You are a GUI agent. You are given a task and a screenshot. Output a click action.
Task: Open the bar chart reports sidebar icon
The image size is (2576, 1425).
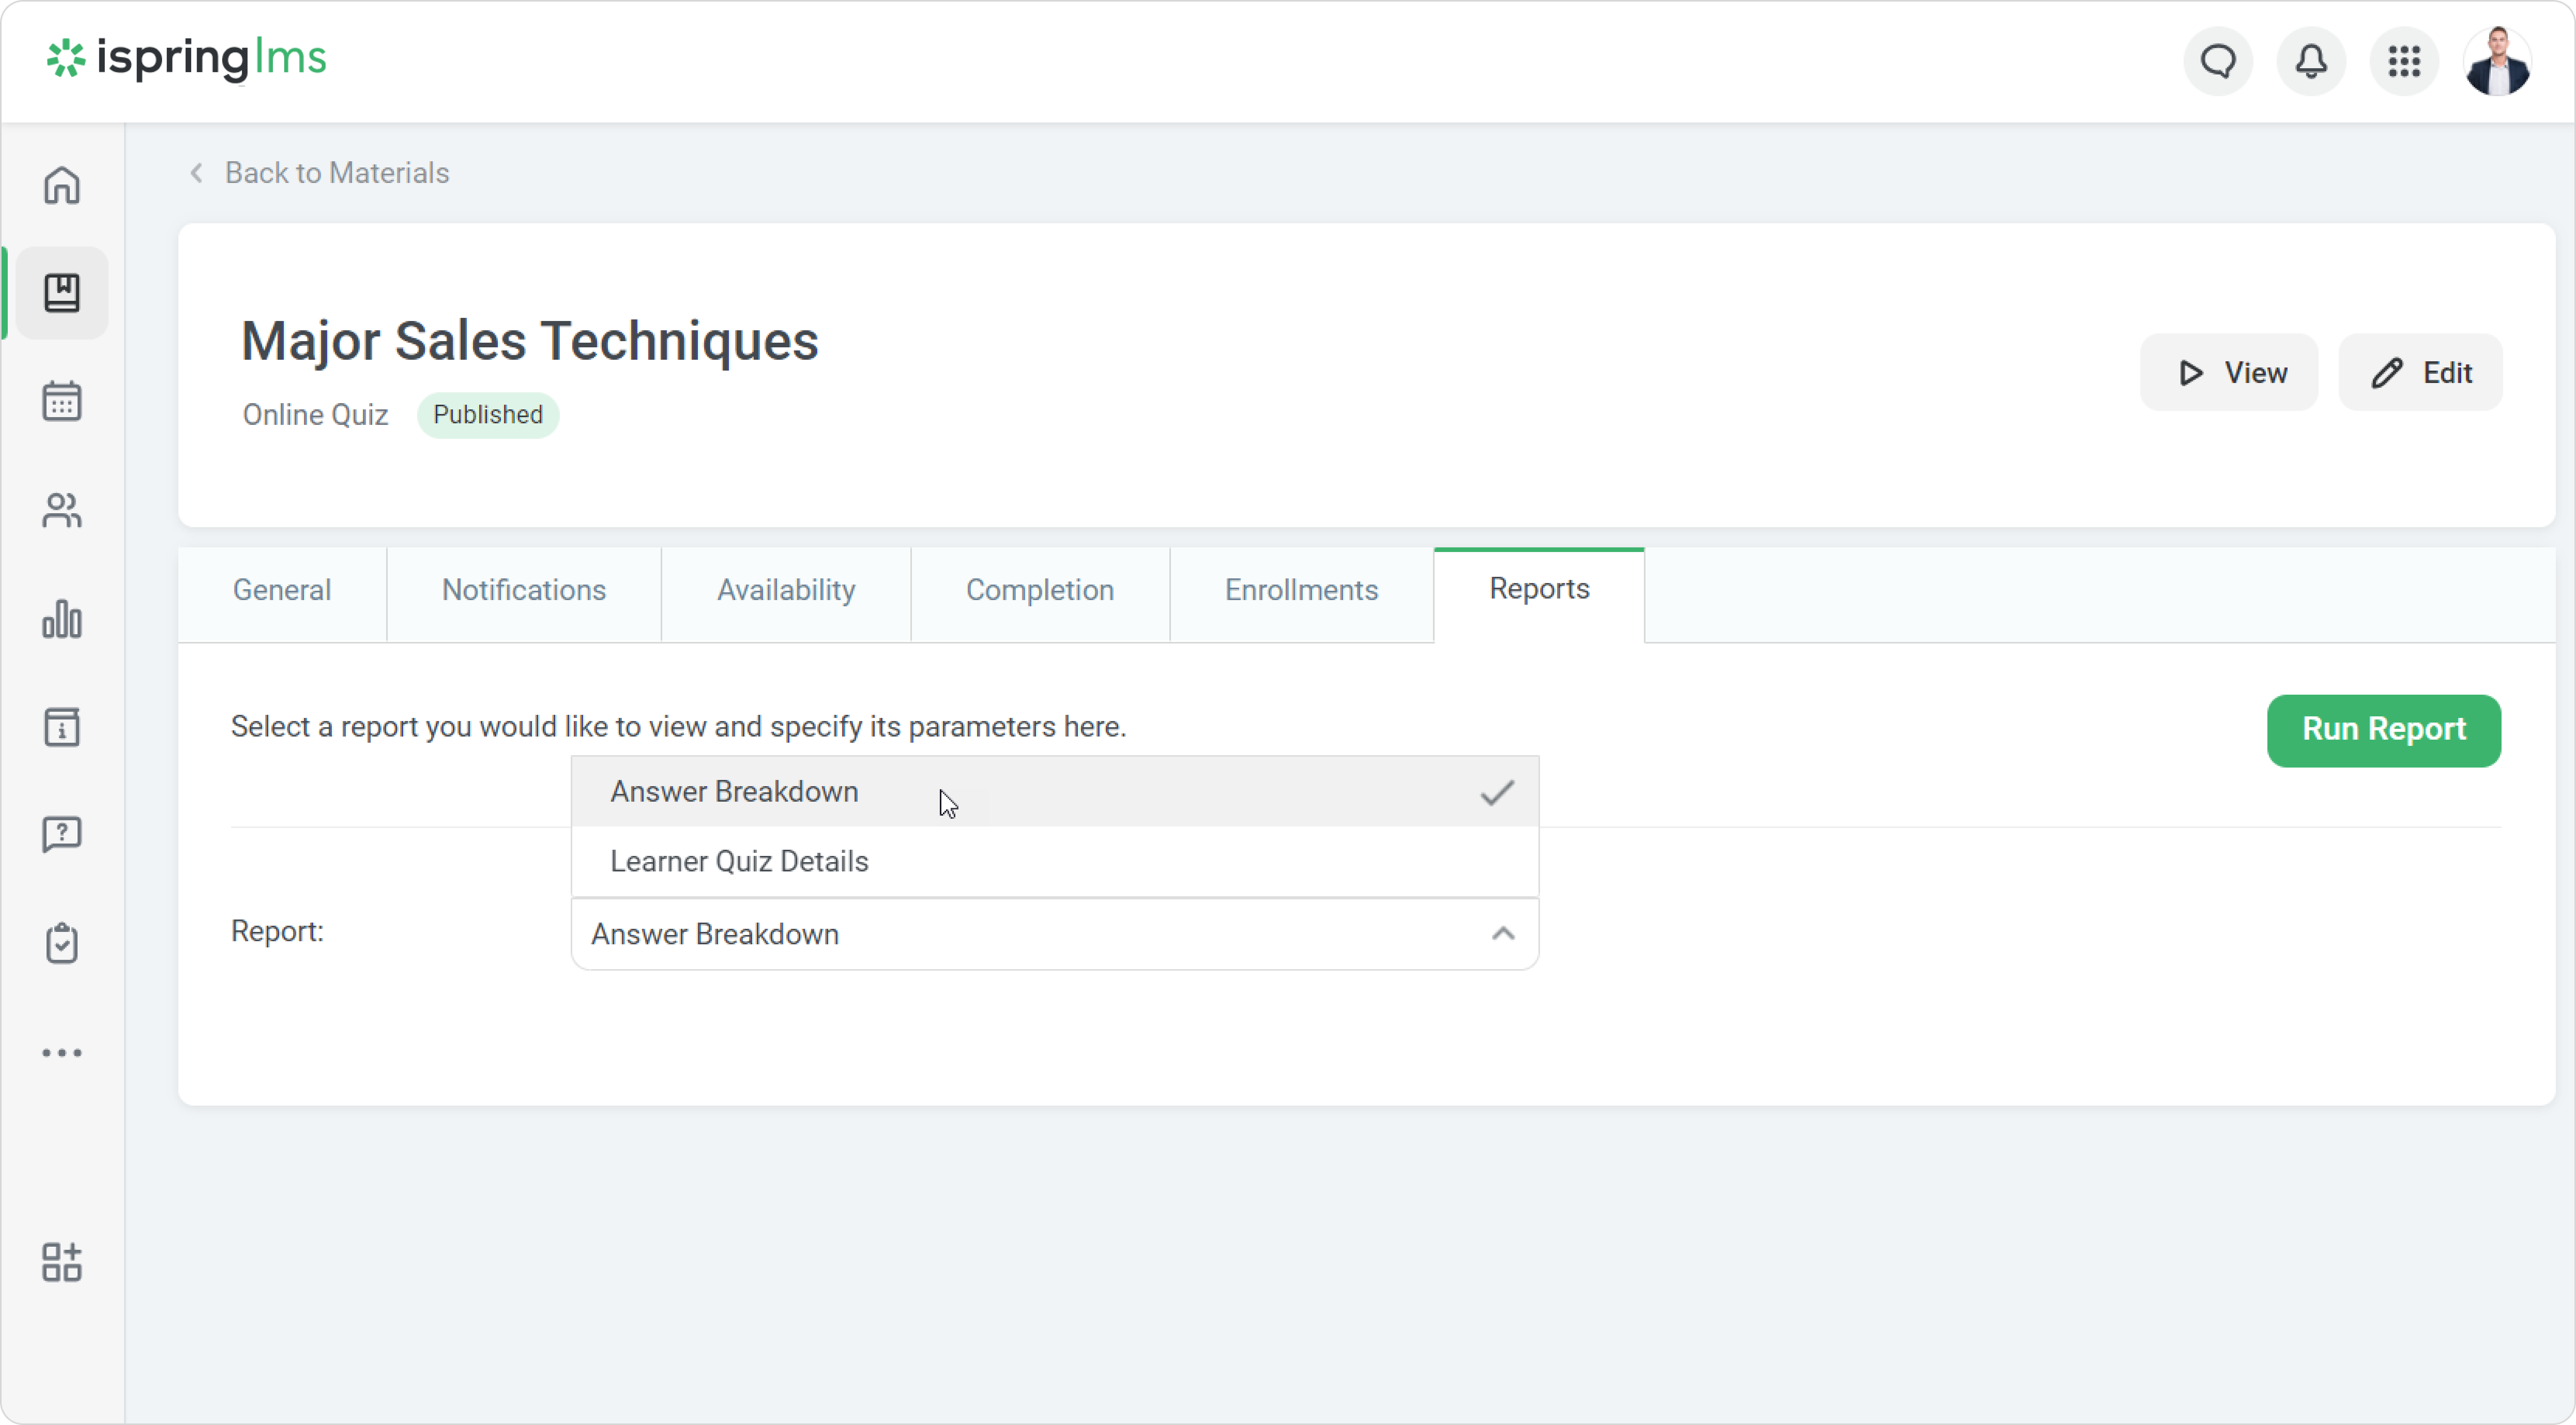62,619
